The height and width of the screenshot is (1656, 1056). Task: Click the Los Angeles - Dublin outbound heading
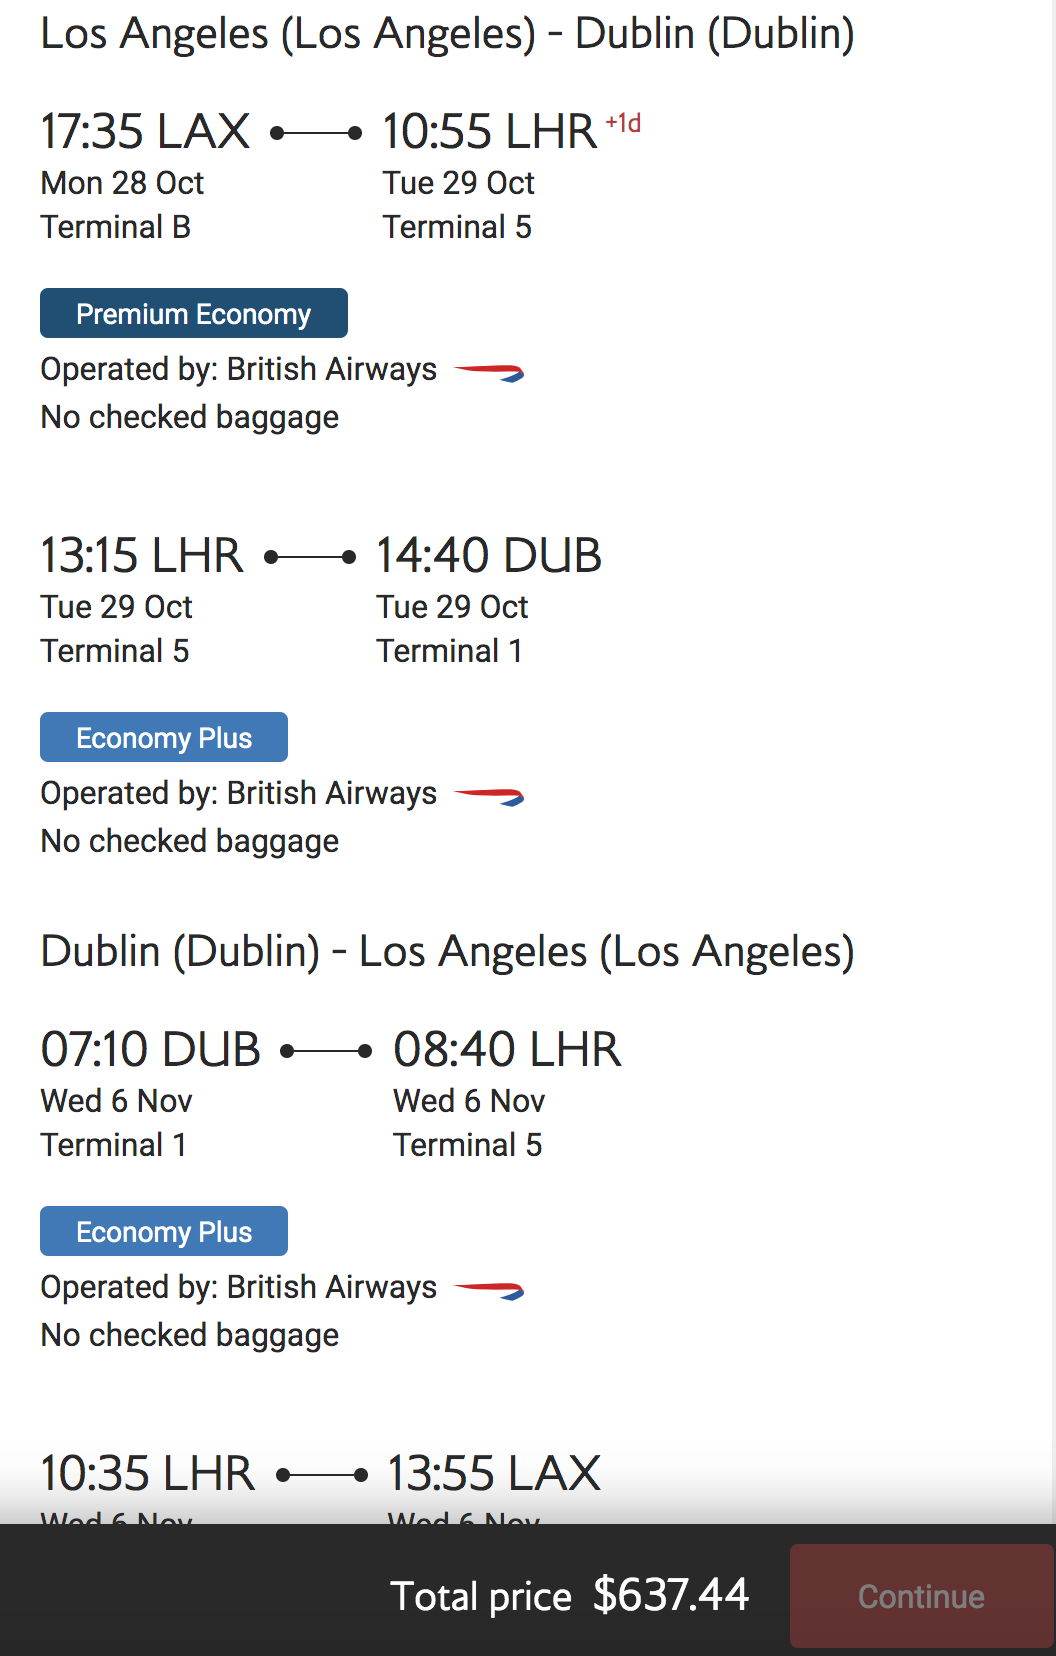click(447, 34)
